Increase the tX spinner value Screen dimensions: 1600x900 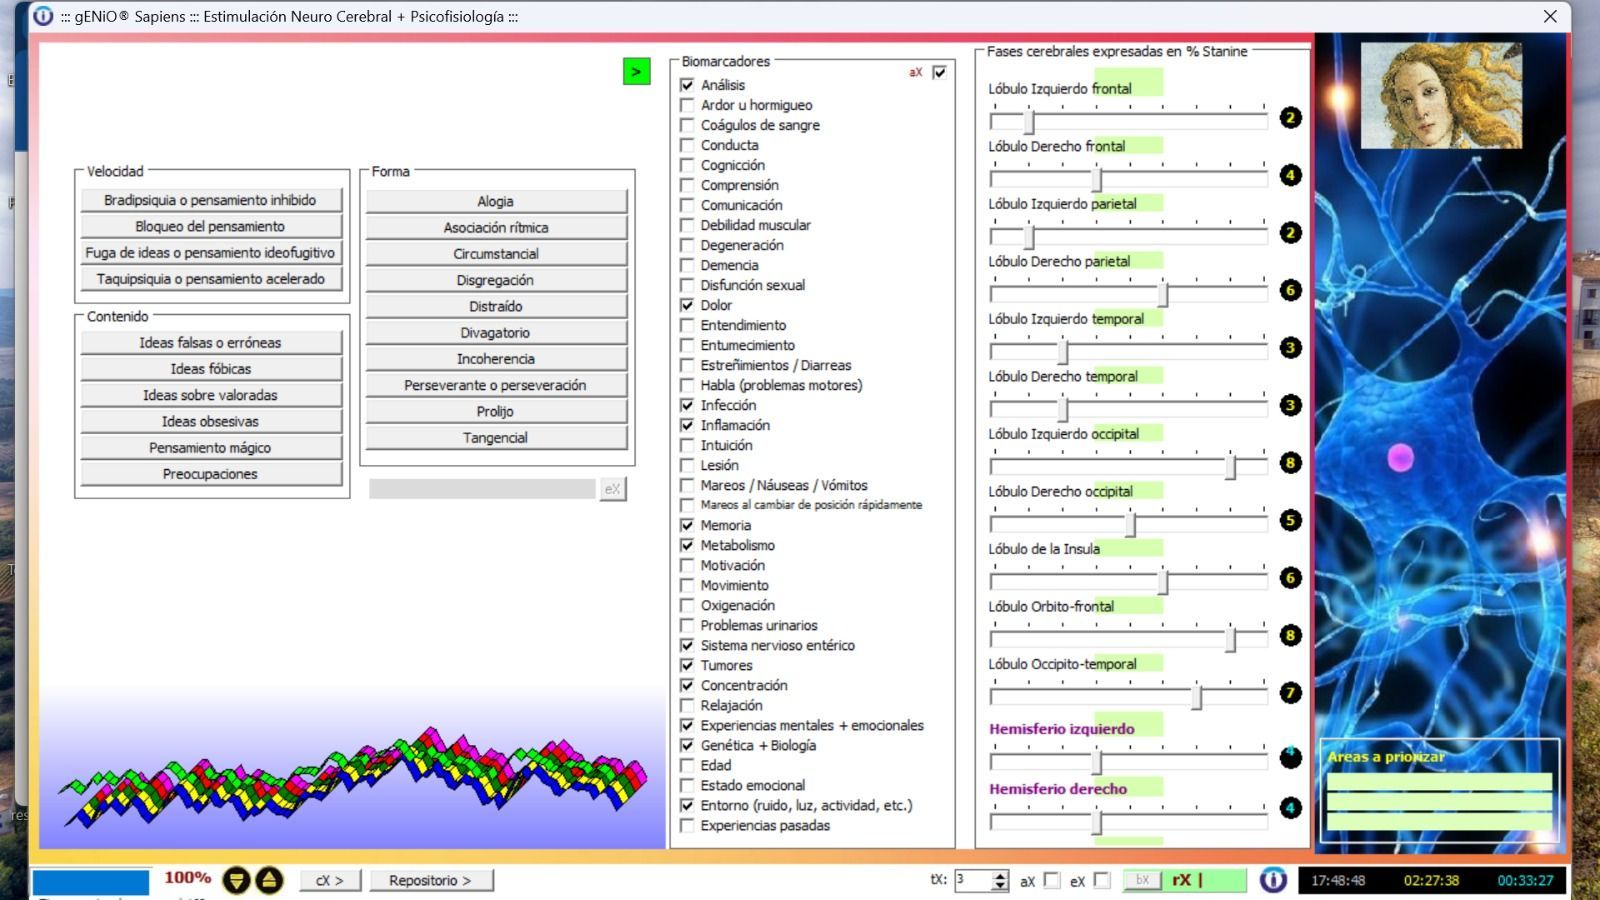click(1000, 875)
